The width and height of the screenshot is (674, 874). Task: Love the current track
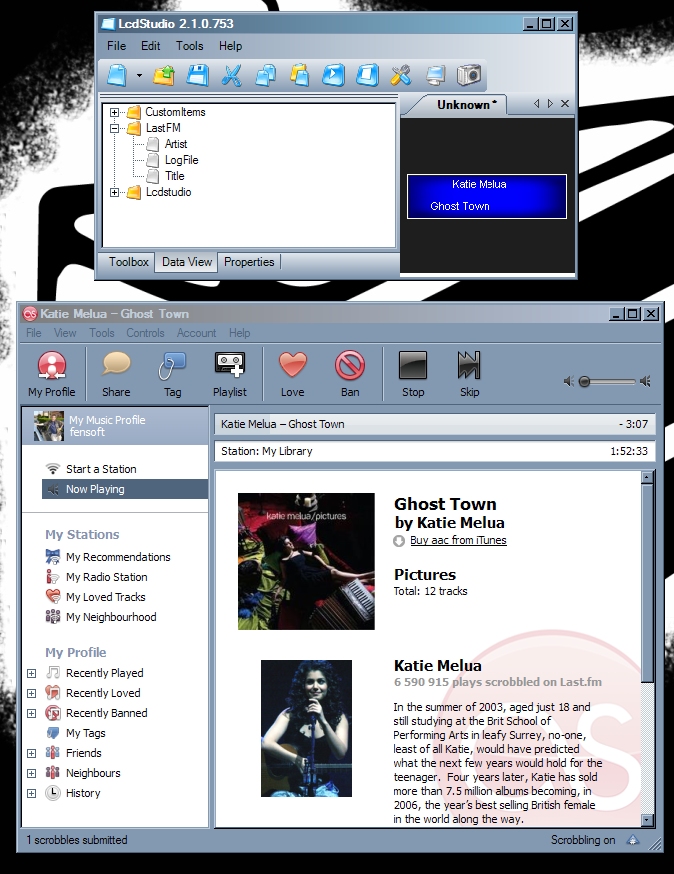[293, 373]
